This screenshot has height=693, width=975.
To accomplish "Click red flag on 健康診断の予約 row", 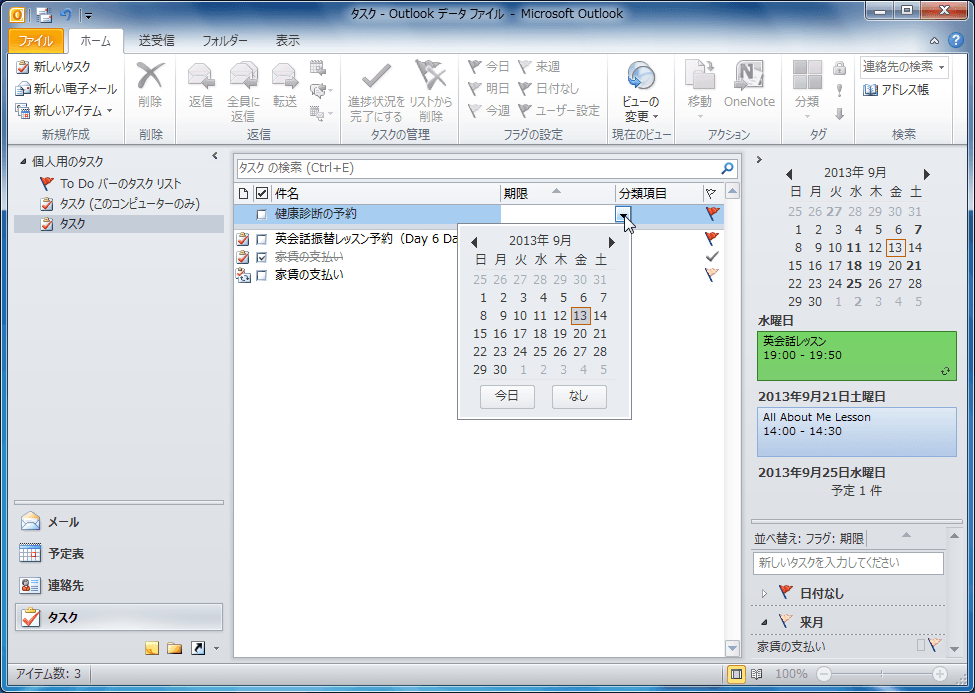I will (x=713, y=213).
